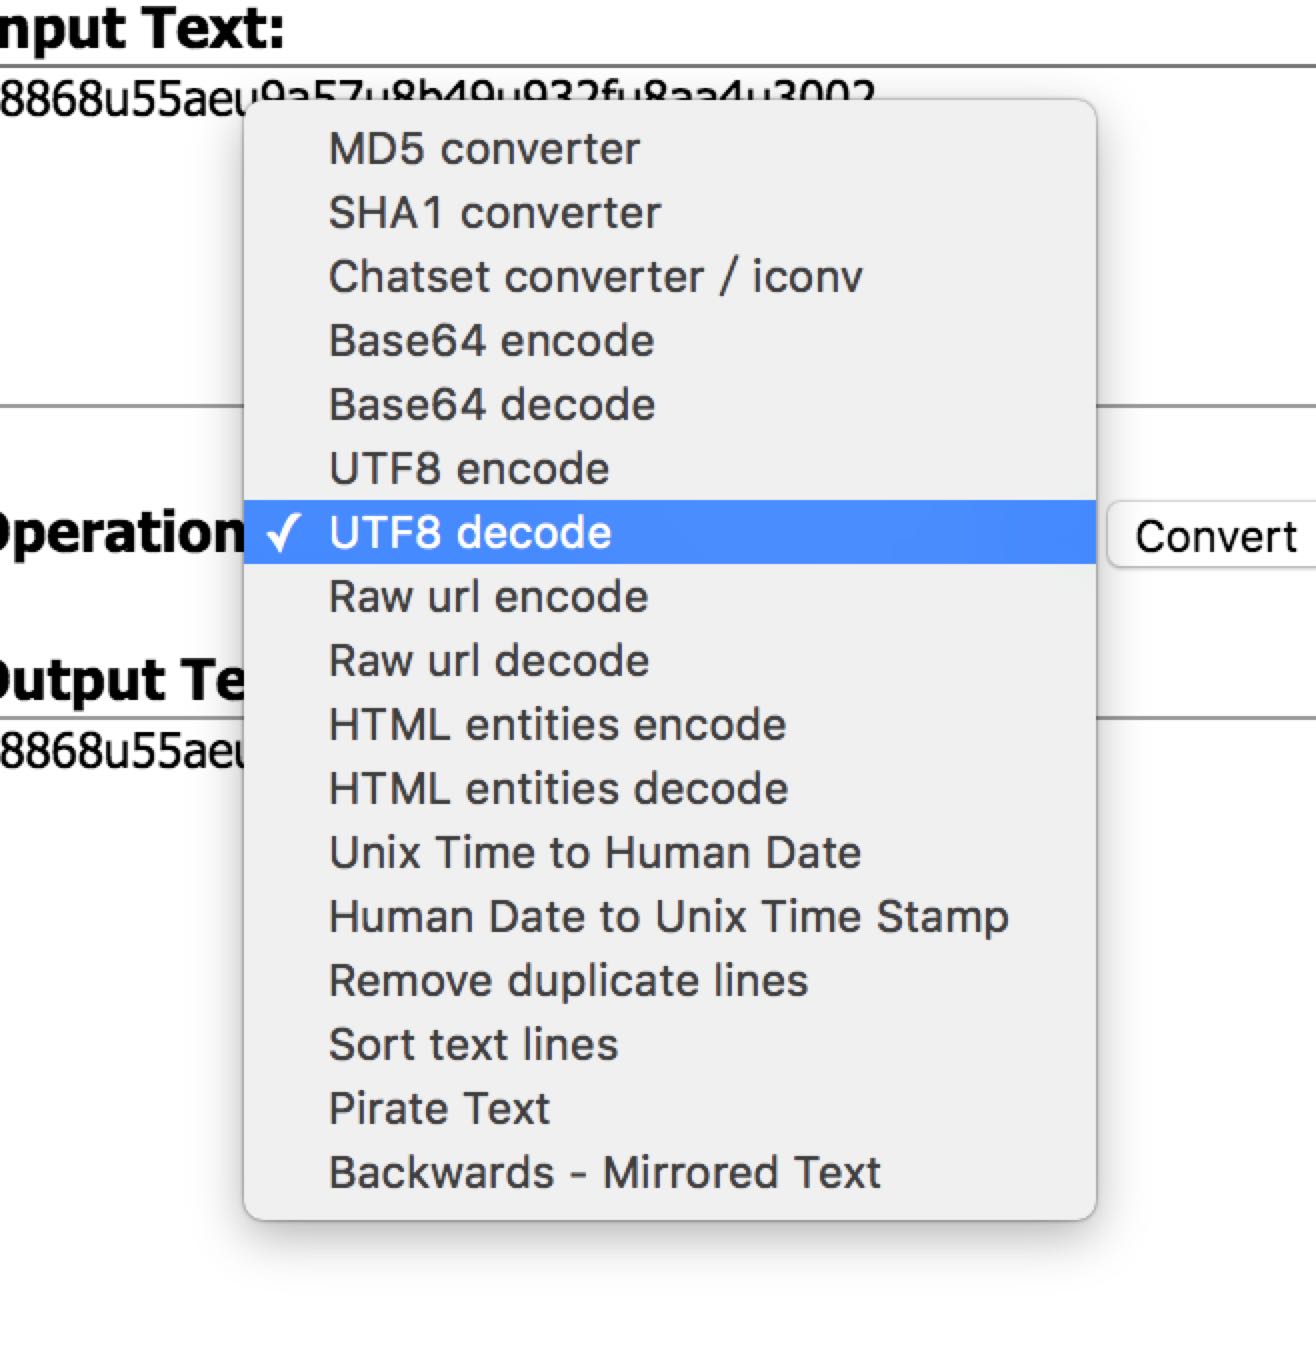
Task: Pick HTML entities decode
Action: pos(558,789)
